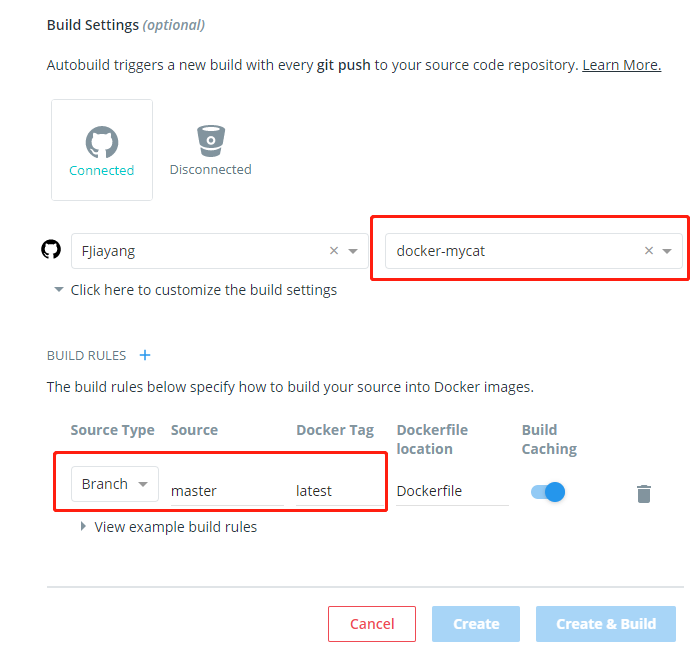This screenshot has height=649, width=691.
Task: Click the master Source input field
Action: [226, 491]
